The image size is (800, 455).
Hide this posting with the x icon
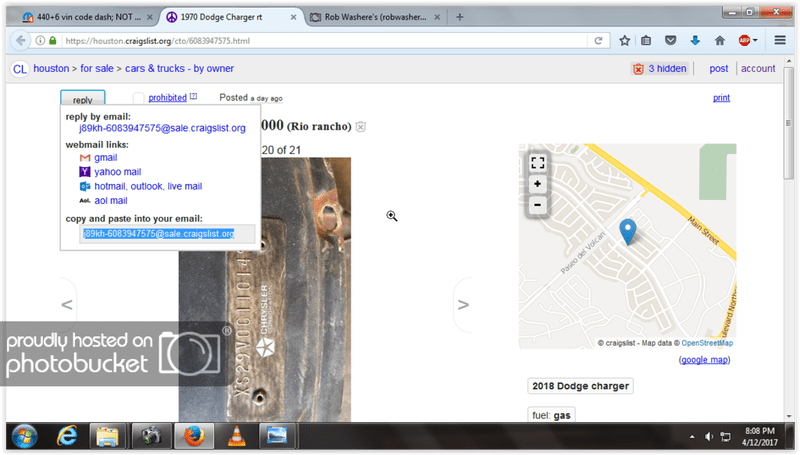[361, 127]
